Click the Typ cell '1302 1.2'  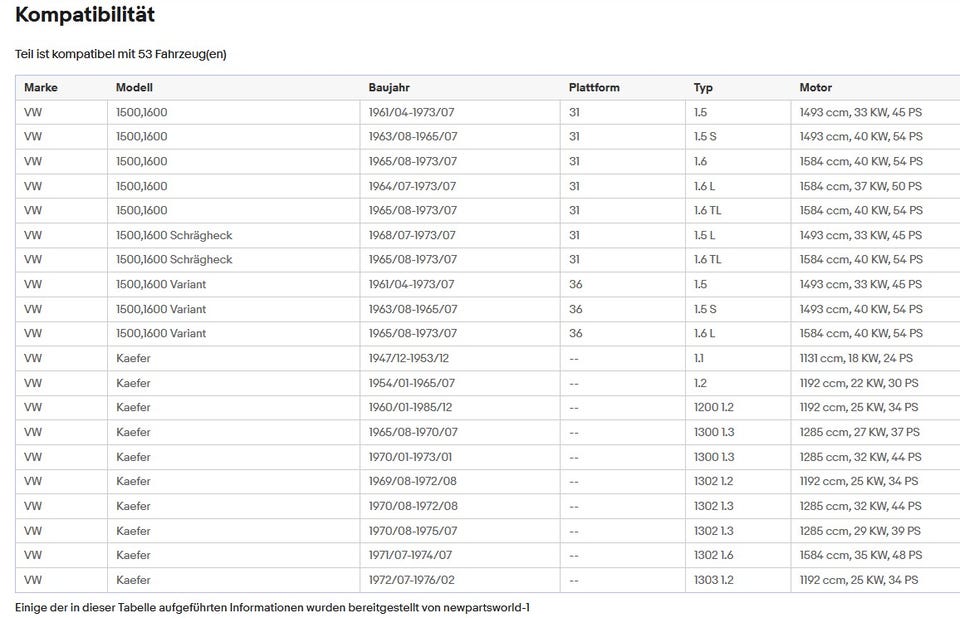[x=713, y=481]
